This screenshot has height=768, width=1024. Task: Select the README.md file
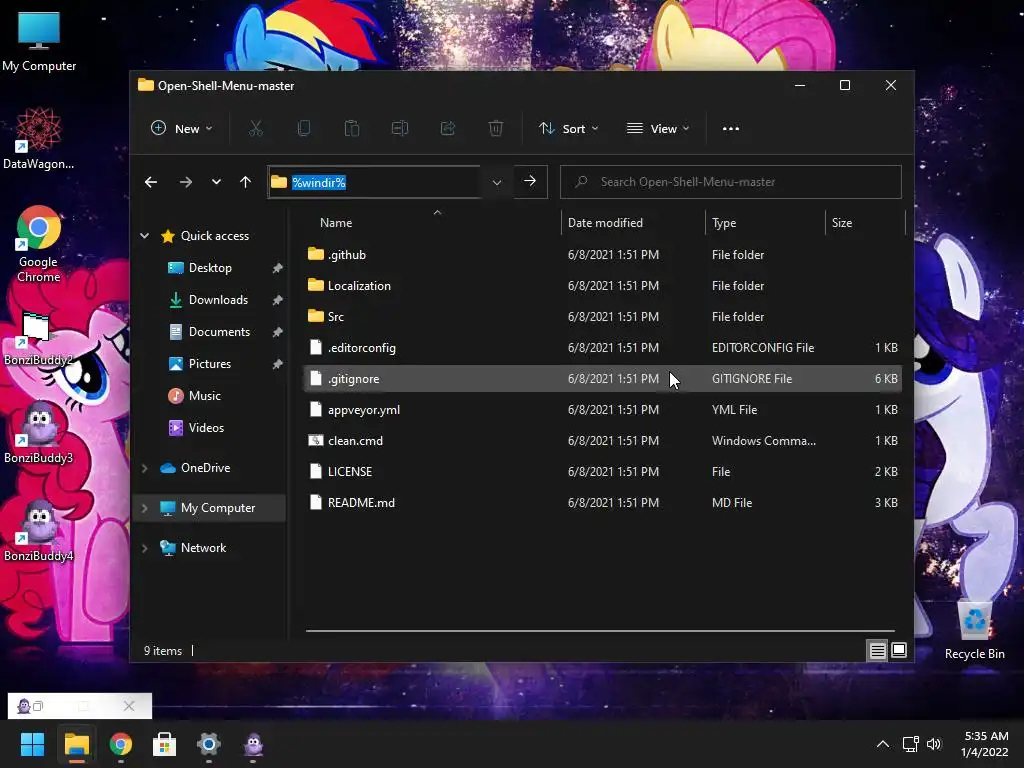click(603, 503)
